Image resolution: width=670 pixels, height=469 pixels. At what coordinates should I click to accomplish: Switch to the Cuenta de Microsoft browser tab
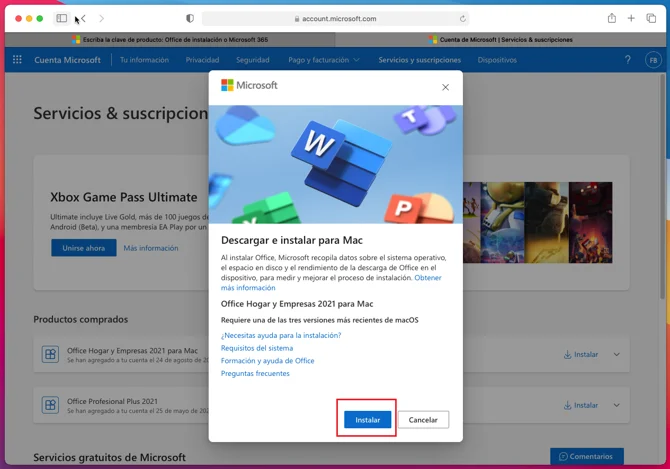(500, 40)
